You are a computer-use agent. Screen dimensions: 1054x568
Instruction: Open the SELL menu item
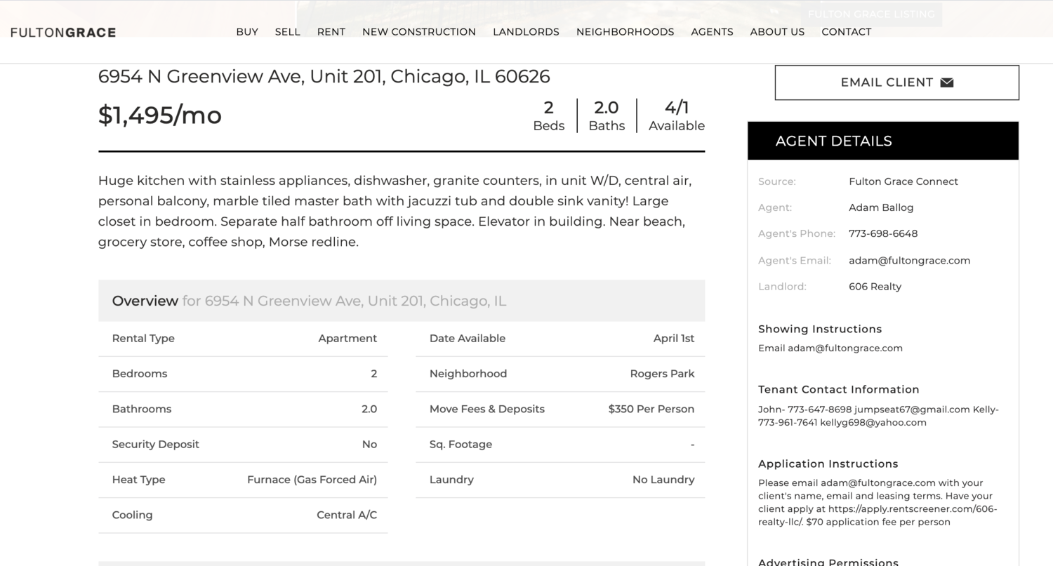287,32
